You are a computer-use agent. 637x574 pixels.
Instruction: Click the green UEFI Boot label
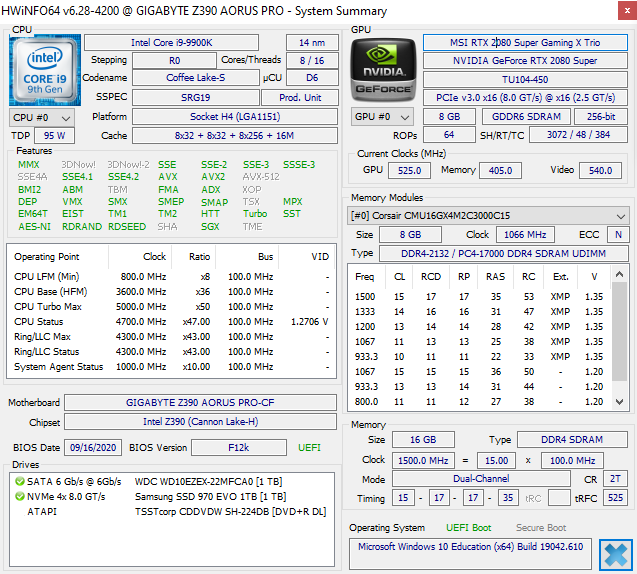pyautogui.click(x=468, y=528)
